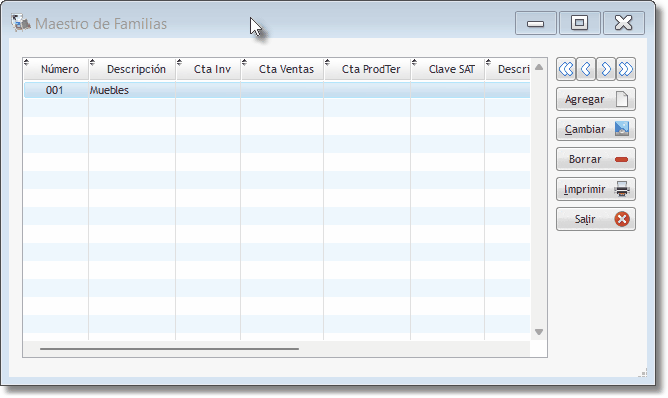Viewport: 668px width, 398px height.
Task: Click the red Salir X icon
Action: coord(622,219)
